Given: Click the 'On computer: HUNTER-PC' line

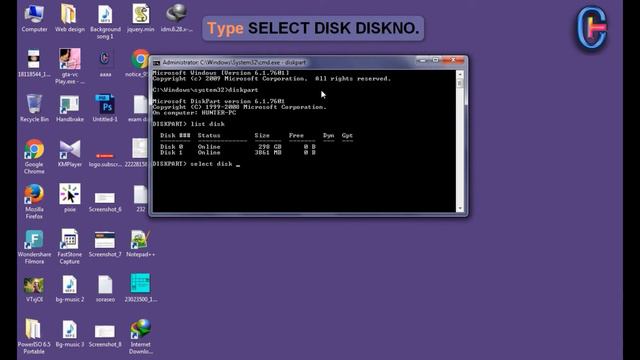Looking at the screenshot, I should point(194,112).
